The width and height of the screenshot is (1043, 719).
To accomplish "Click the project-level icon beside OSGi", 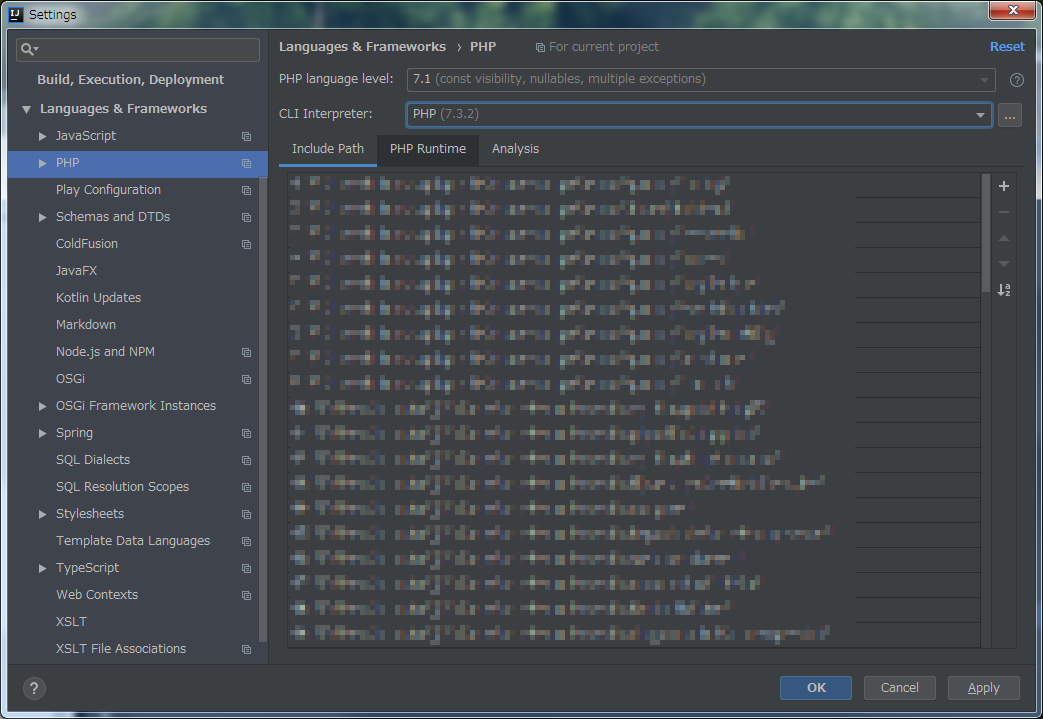I will [x=246, y=379].
